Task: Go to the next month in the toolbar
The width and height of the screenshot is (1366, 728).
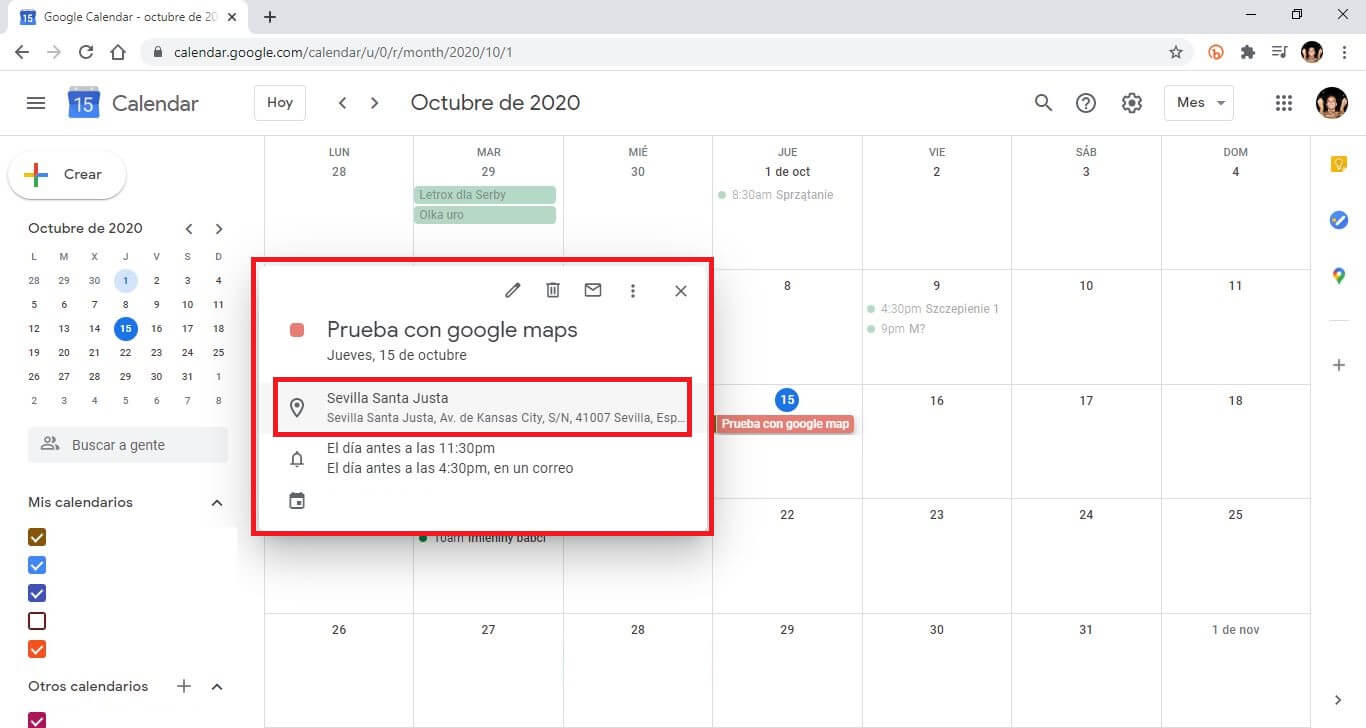Action: 375,103
